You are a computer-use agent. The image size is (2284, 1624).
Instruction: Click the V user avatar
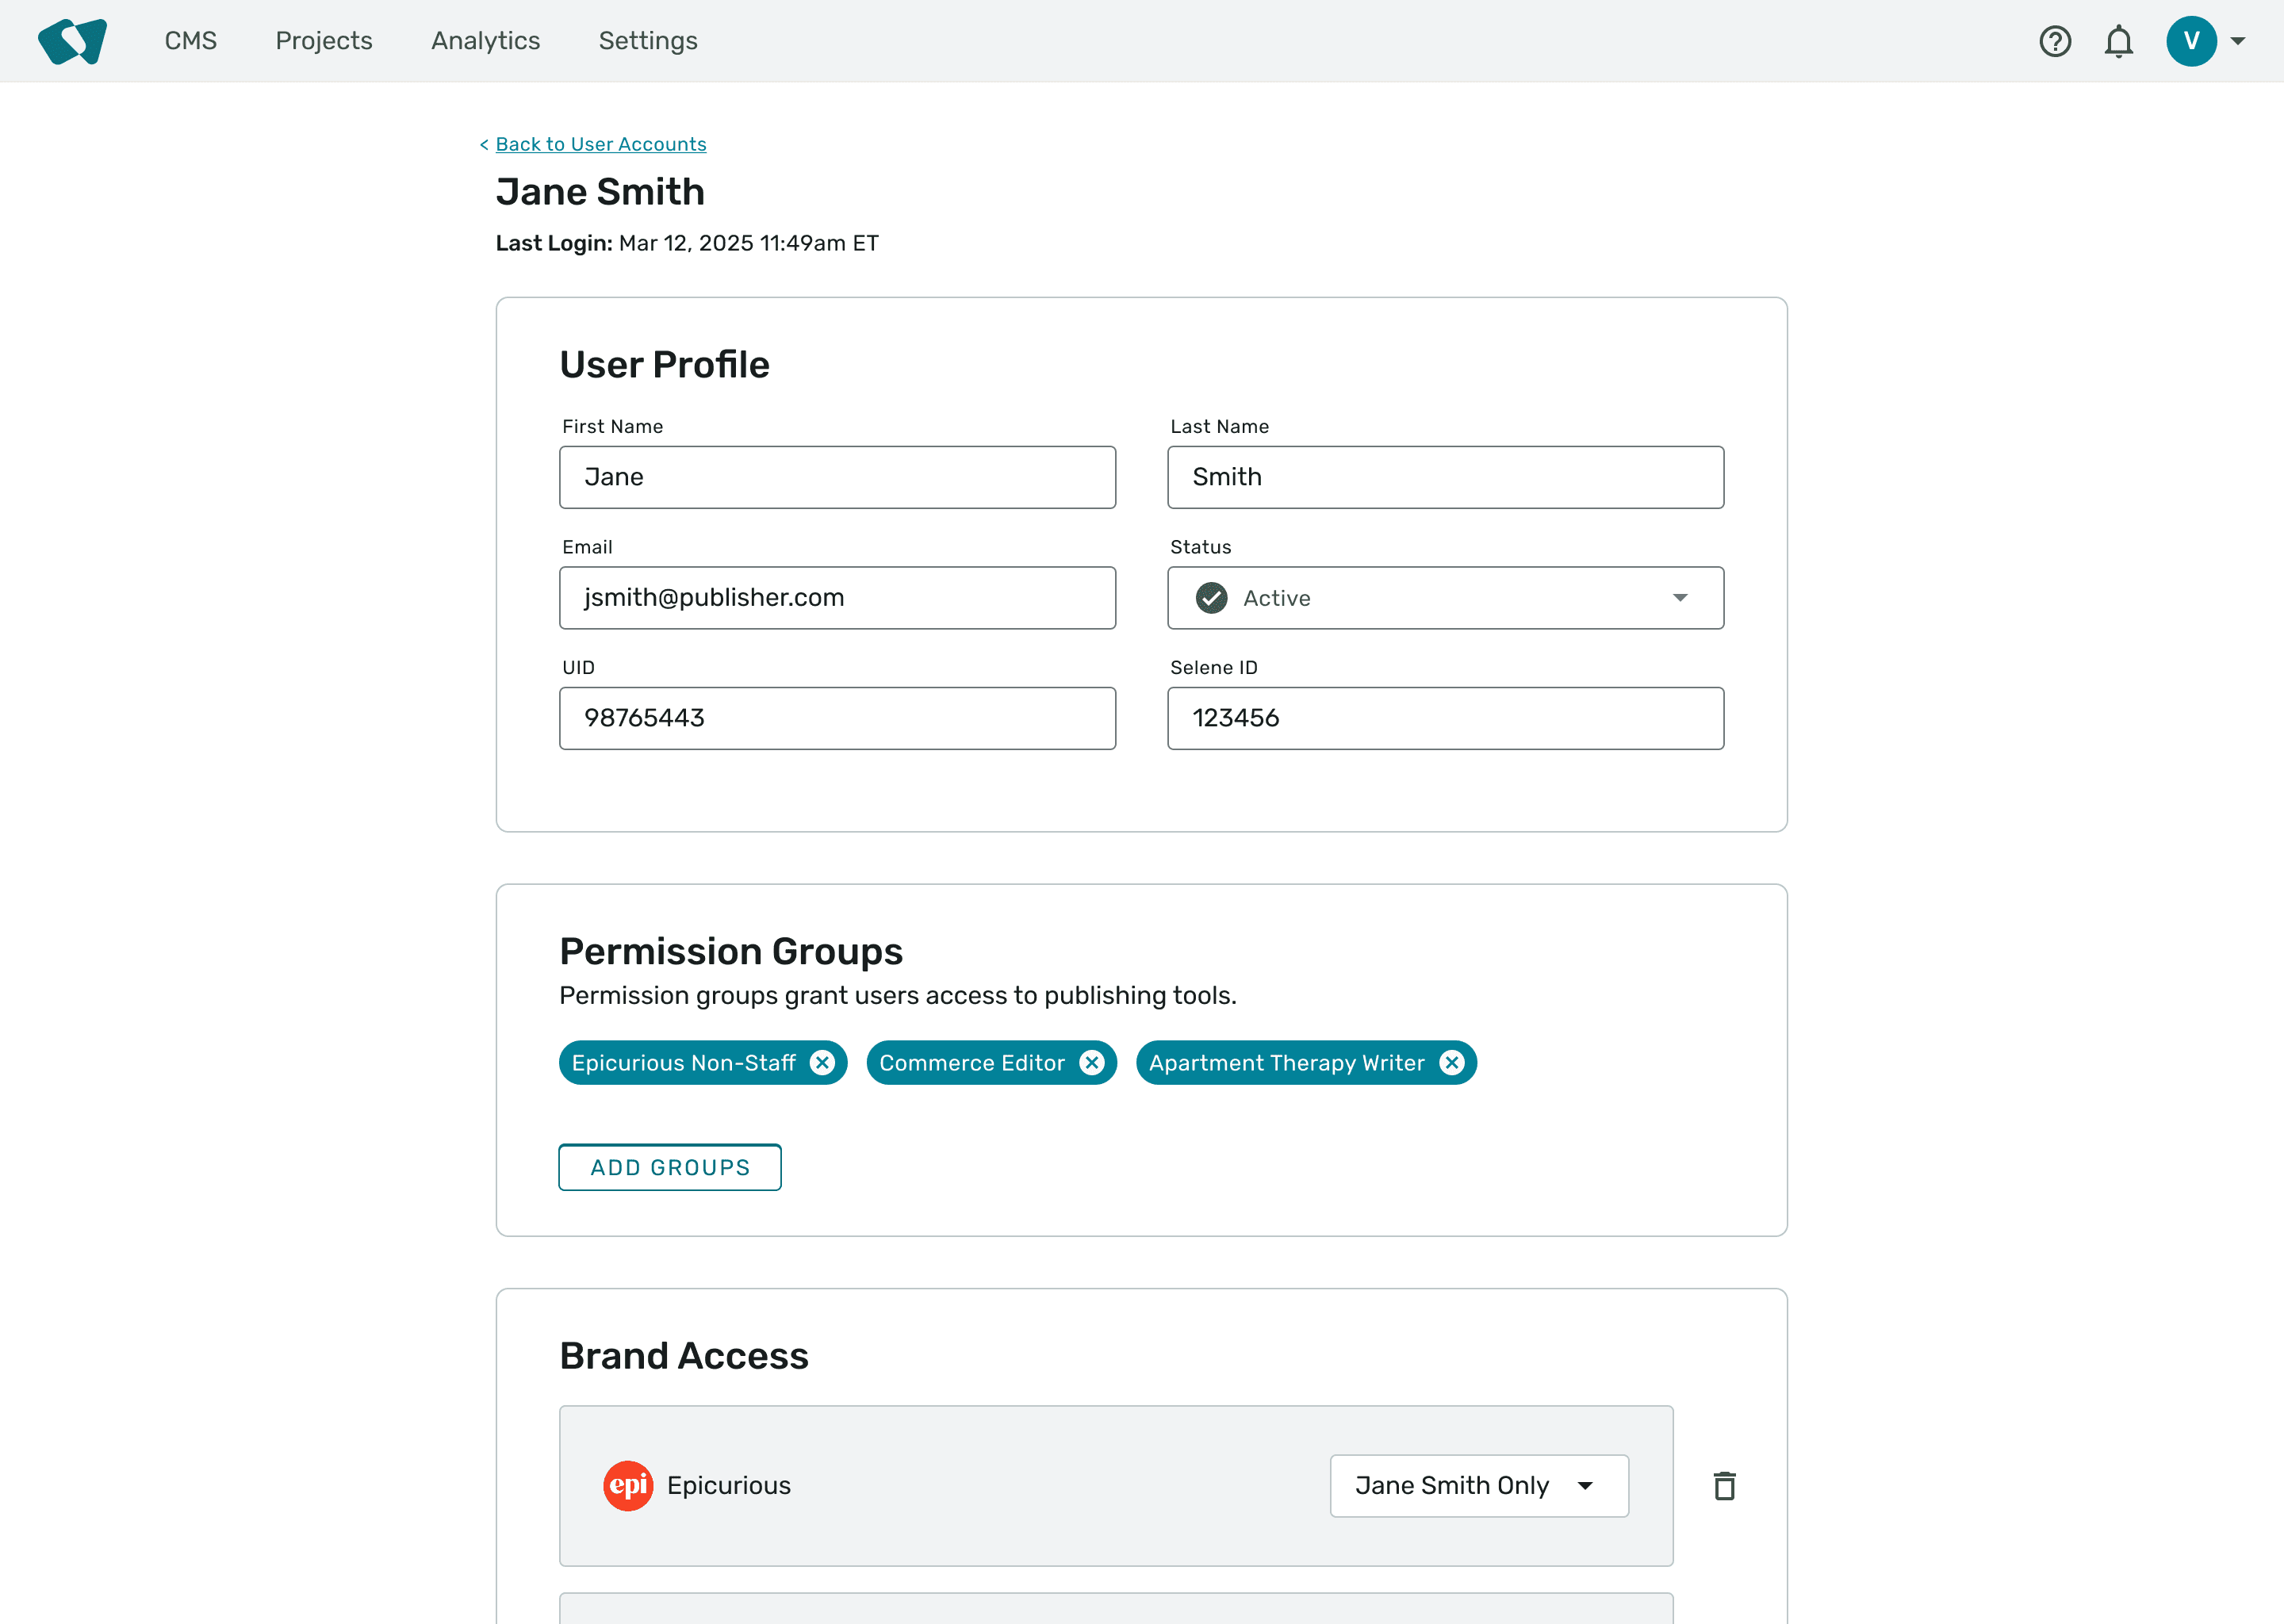2191,41
